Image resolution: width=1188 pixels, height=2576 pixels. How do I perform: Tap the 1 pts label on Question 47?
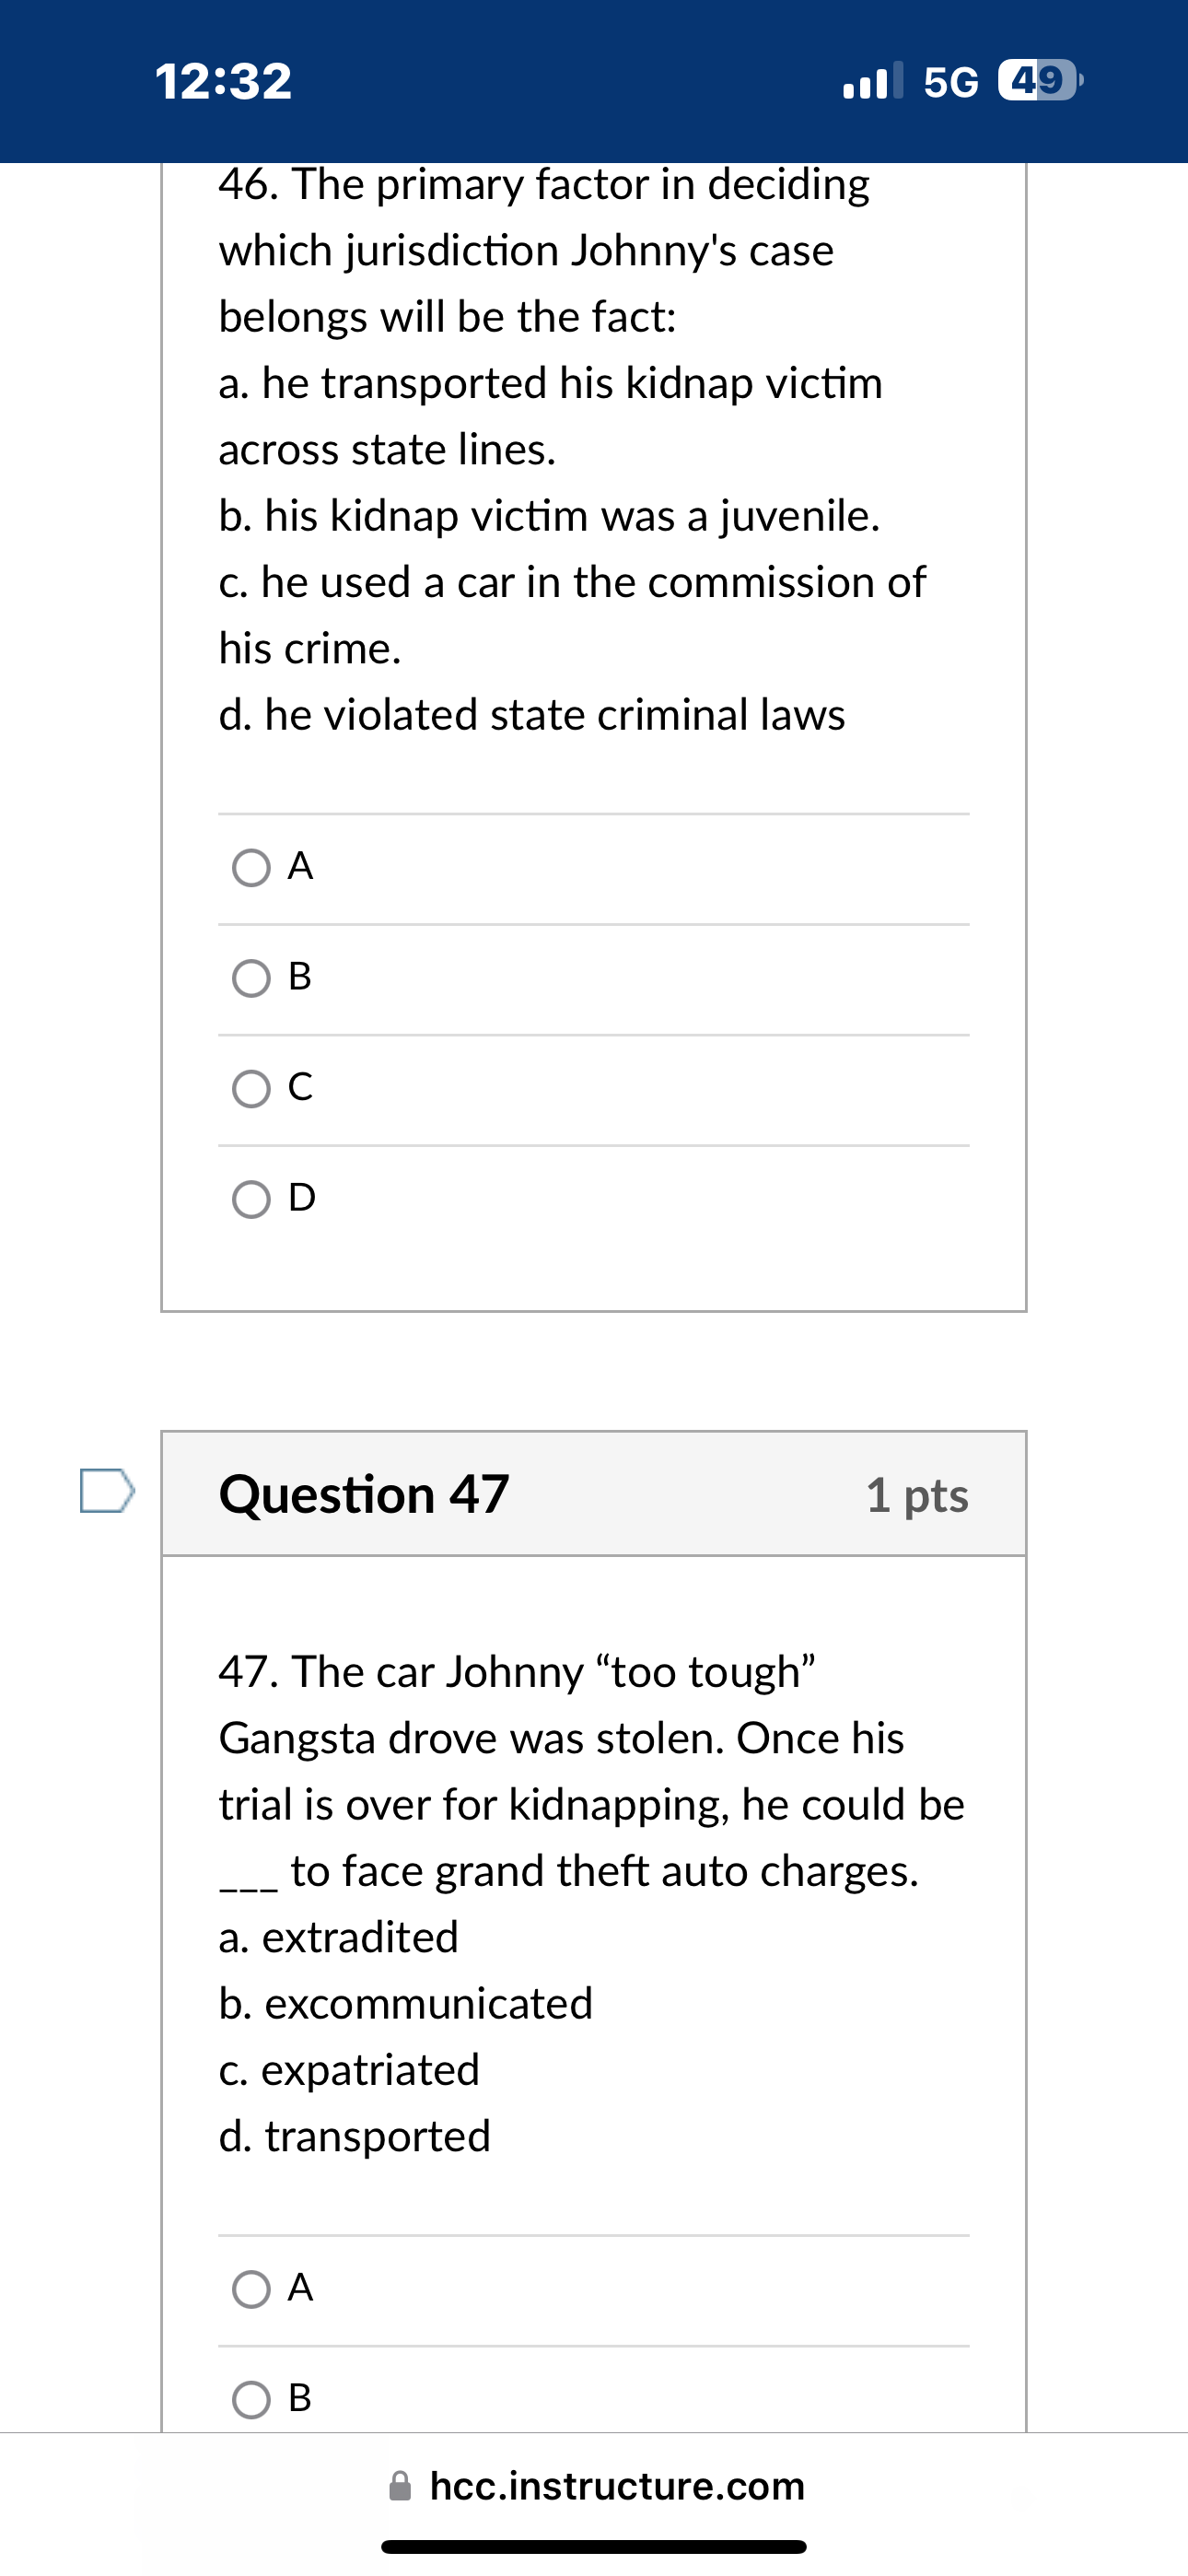(917, 1496)
